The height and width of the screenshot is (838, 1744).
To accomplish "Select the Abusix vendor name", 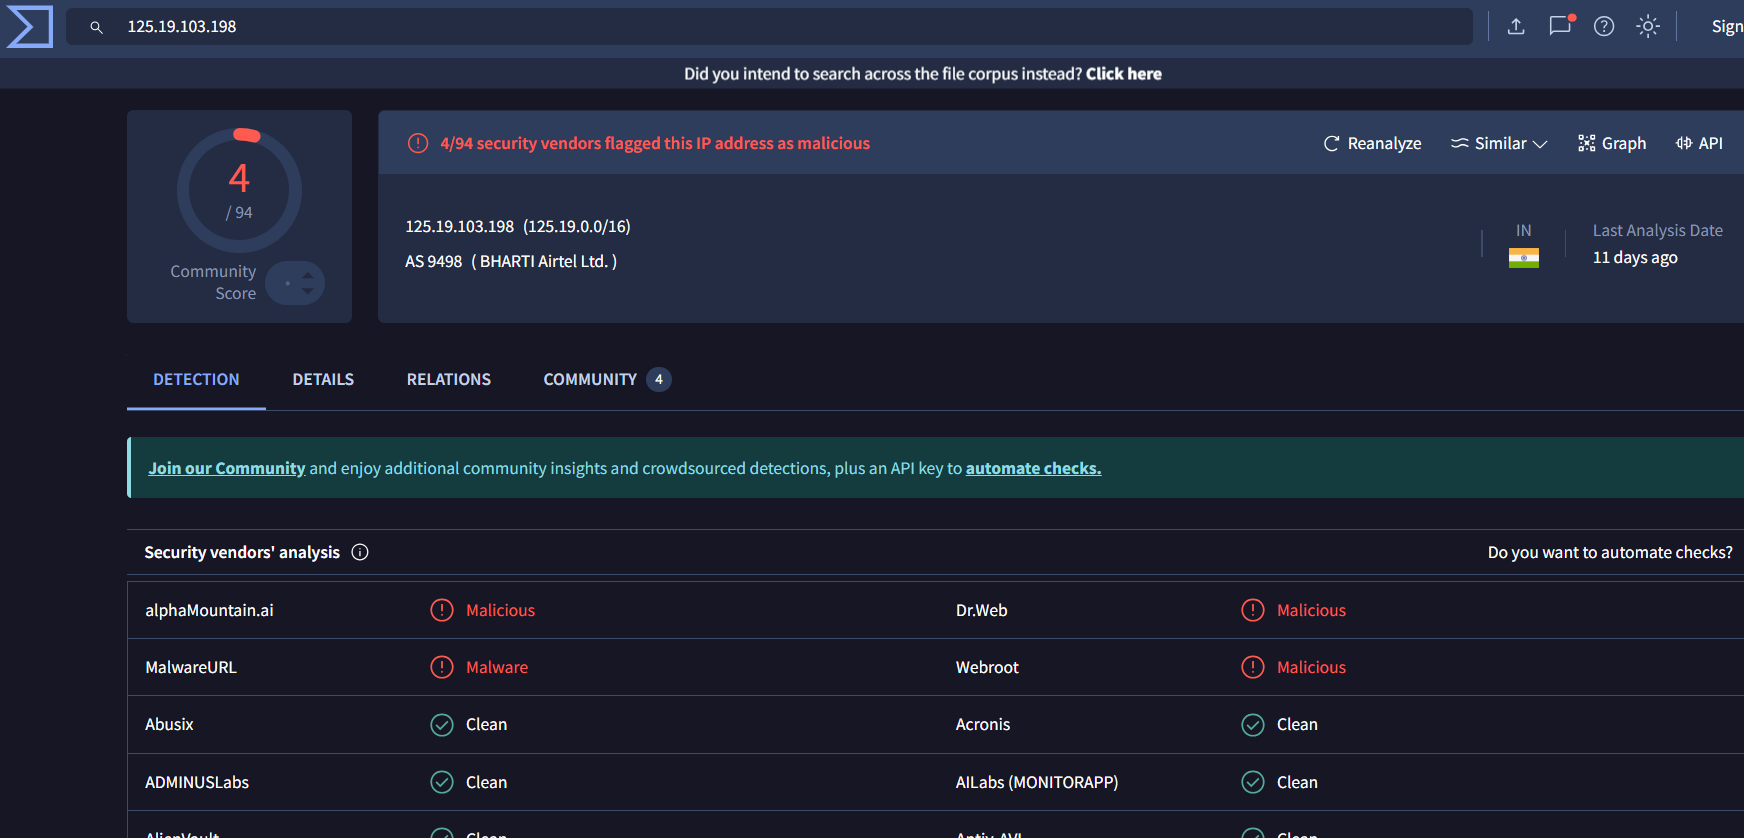I will 169,724.
